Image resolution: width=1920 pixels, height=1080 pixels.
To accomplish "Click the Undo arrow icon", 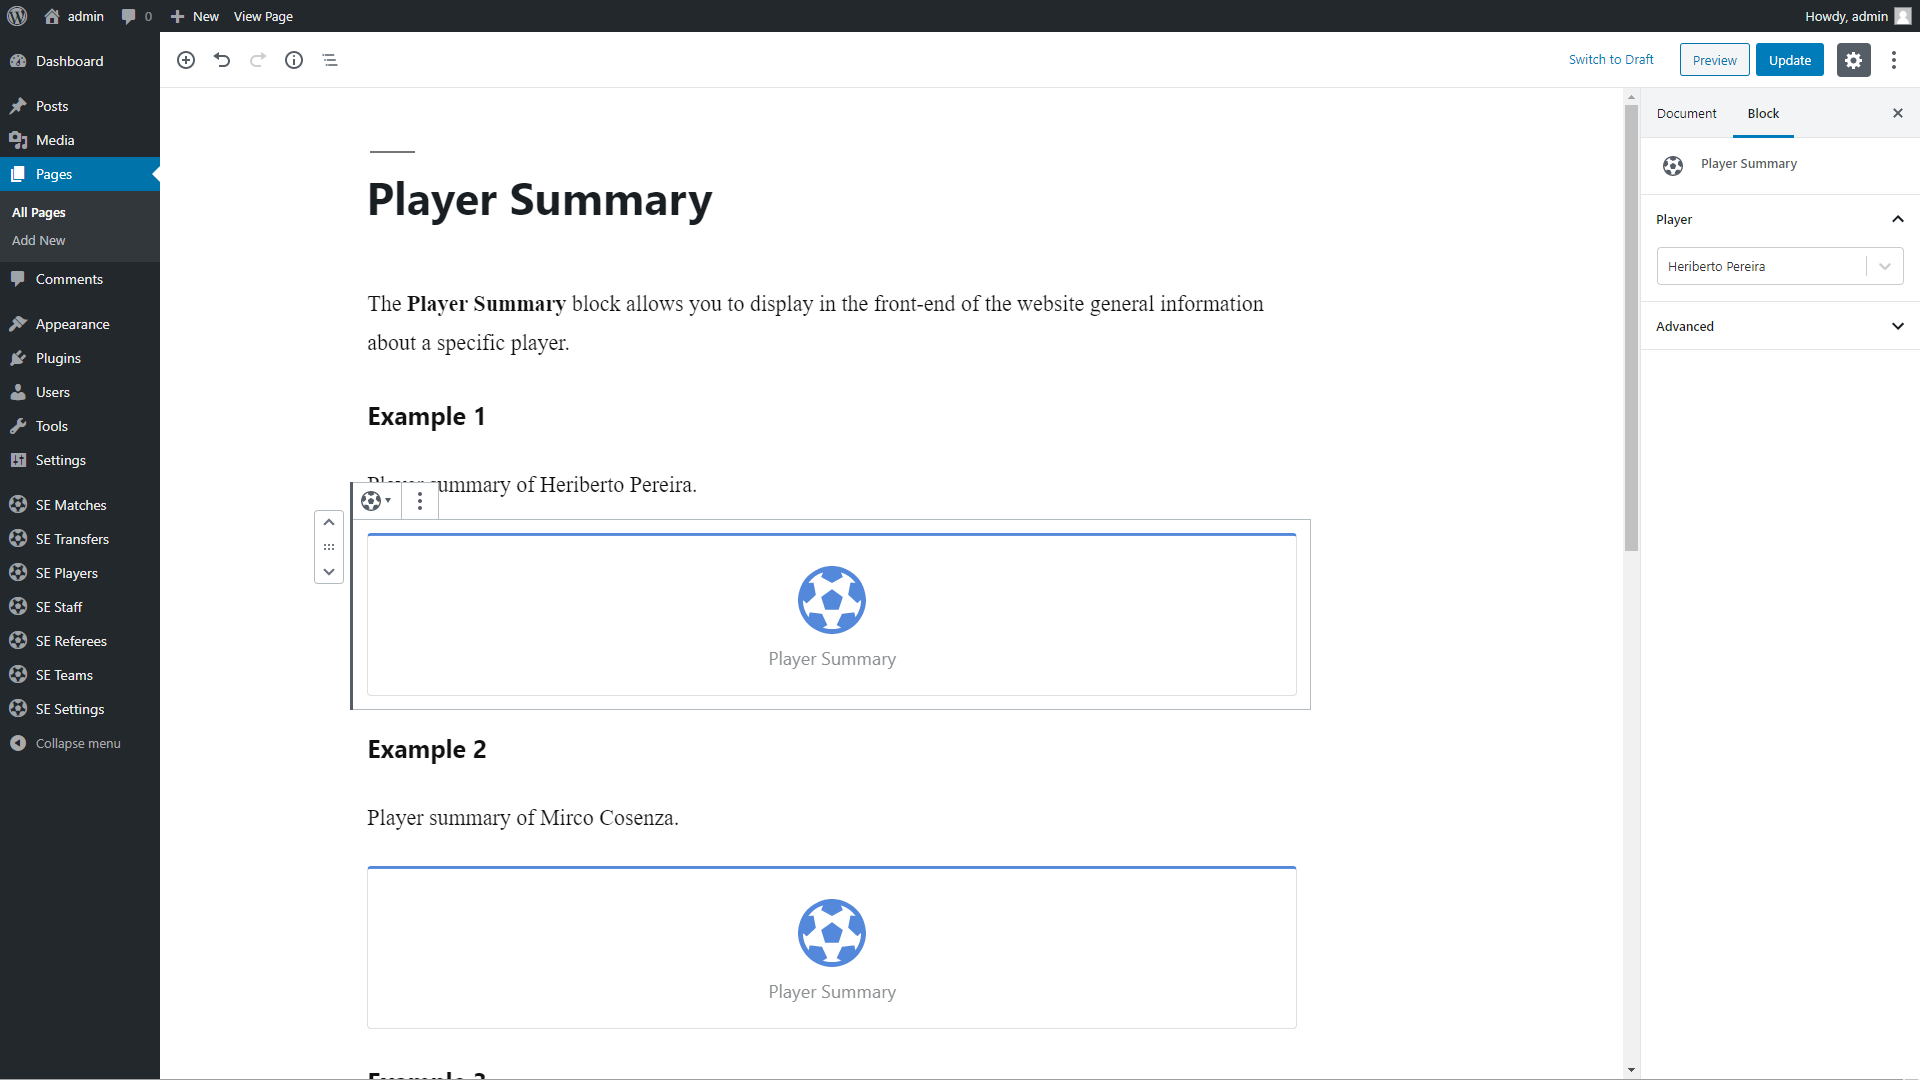I will coord(222,60).
